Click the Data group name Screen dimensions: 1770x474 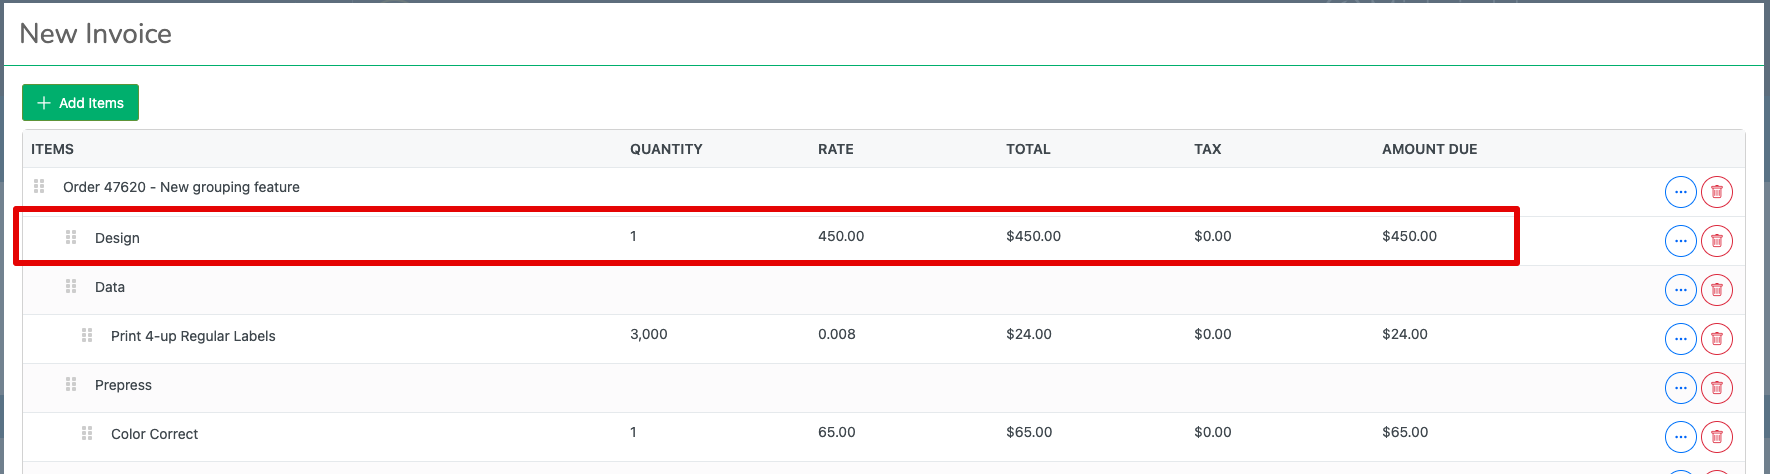110,287
